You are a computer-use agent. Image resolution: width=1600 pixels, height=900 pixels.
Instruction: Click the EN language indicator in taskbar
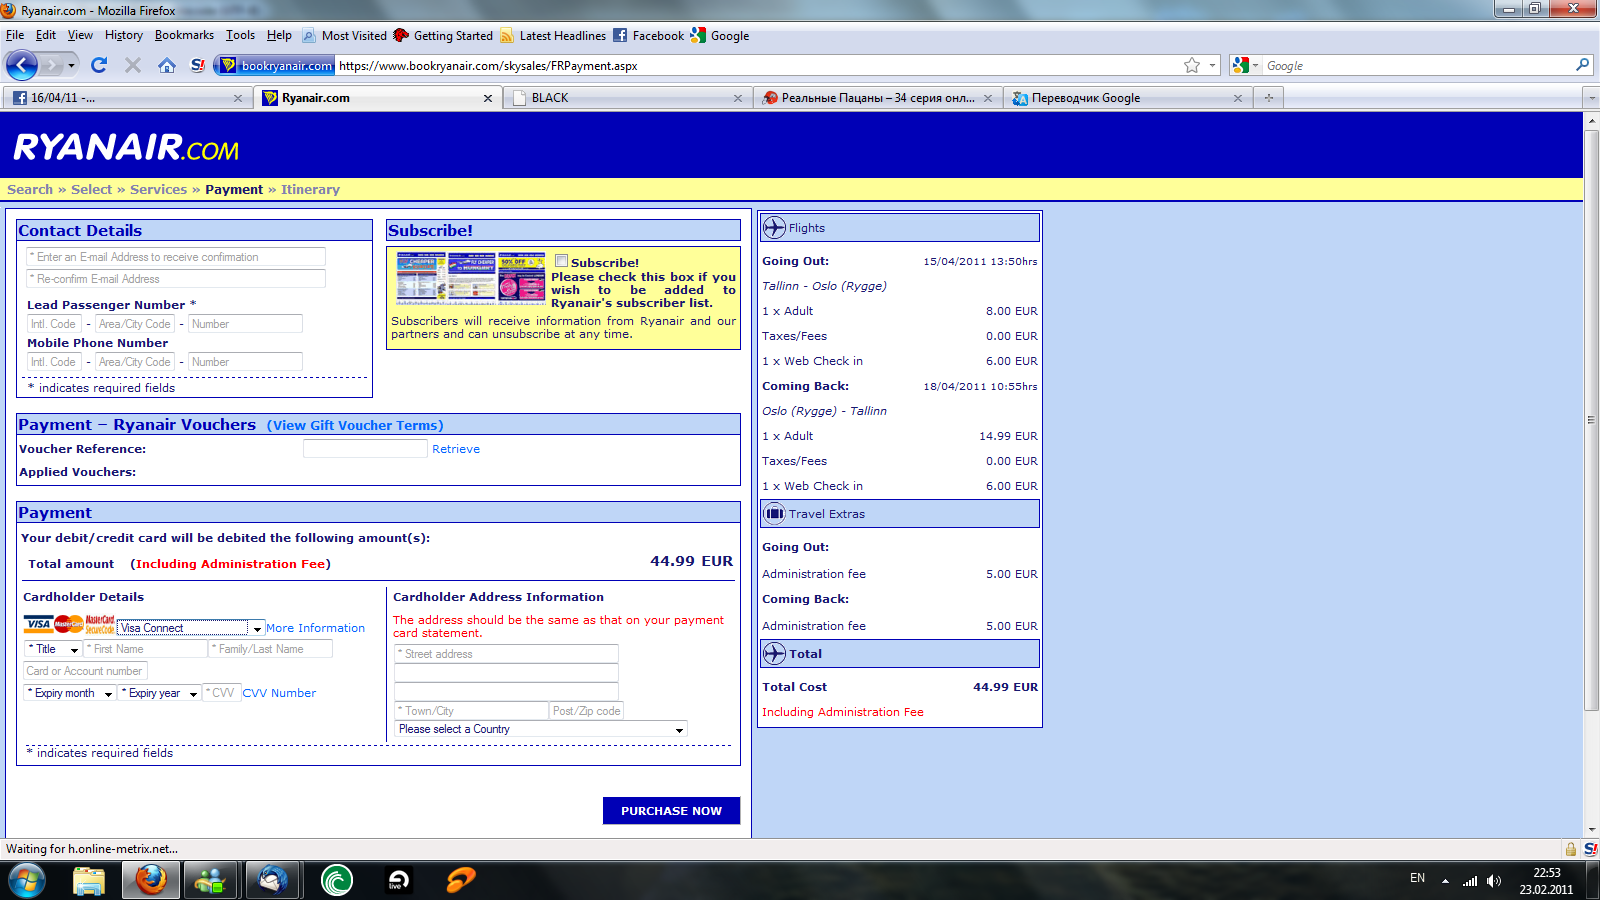coord(1417,878)
